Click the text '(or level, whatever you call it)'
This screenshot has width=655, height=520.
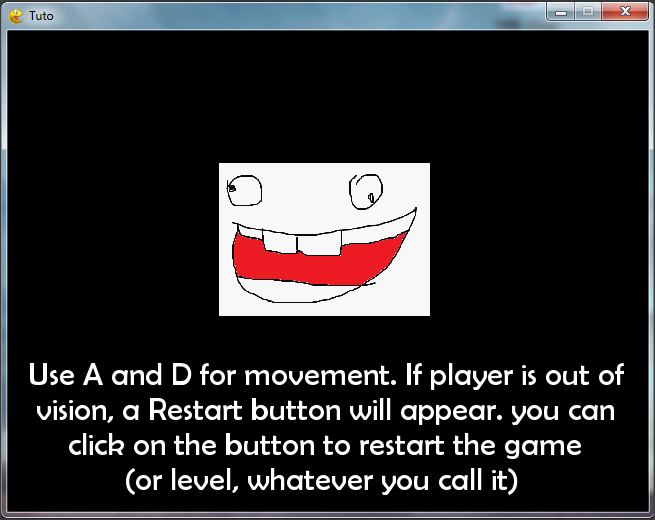322,481
